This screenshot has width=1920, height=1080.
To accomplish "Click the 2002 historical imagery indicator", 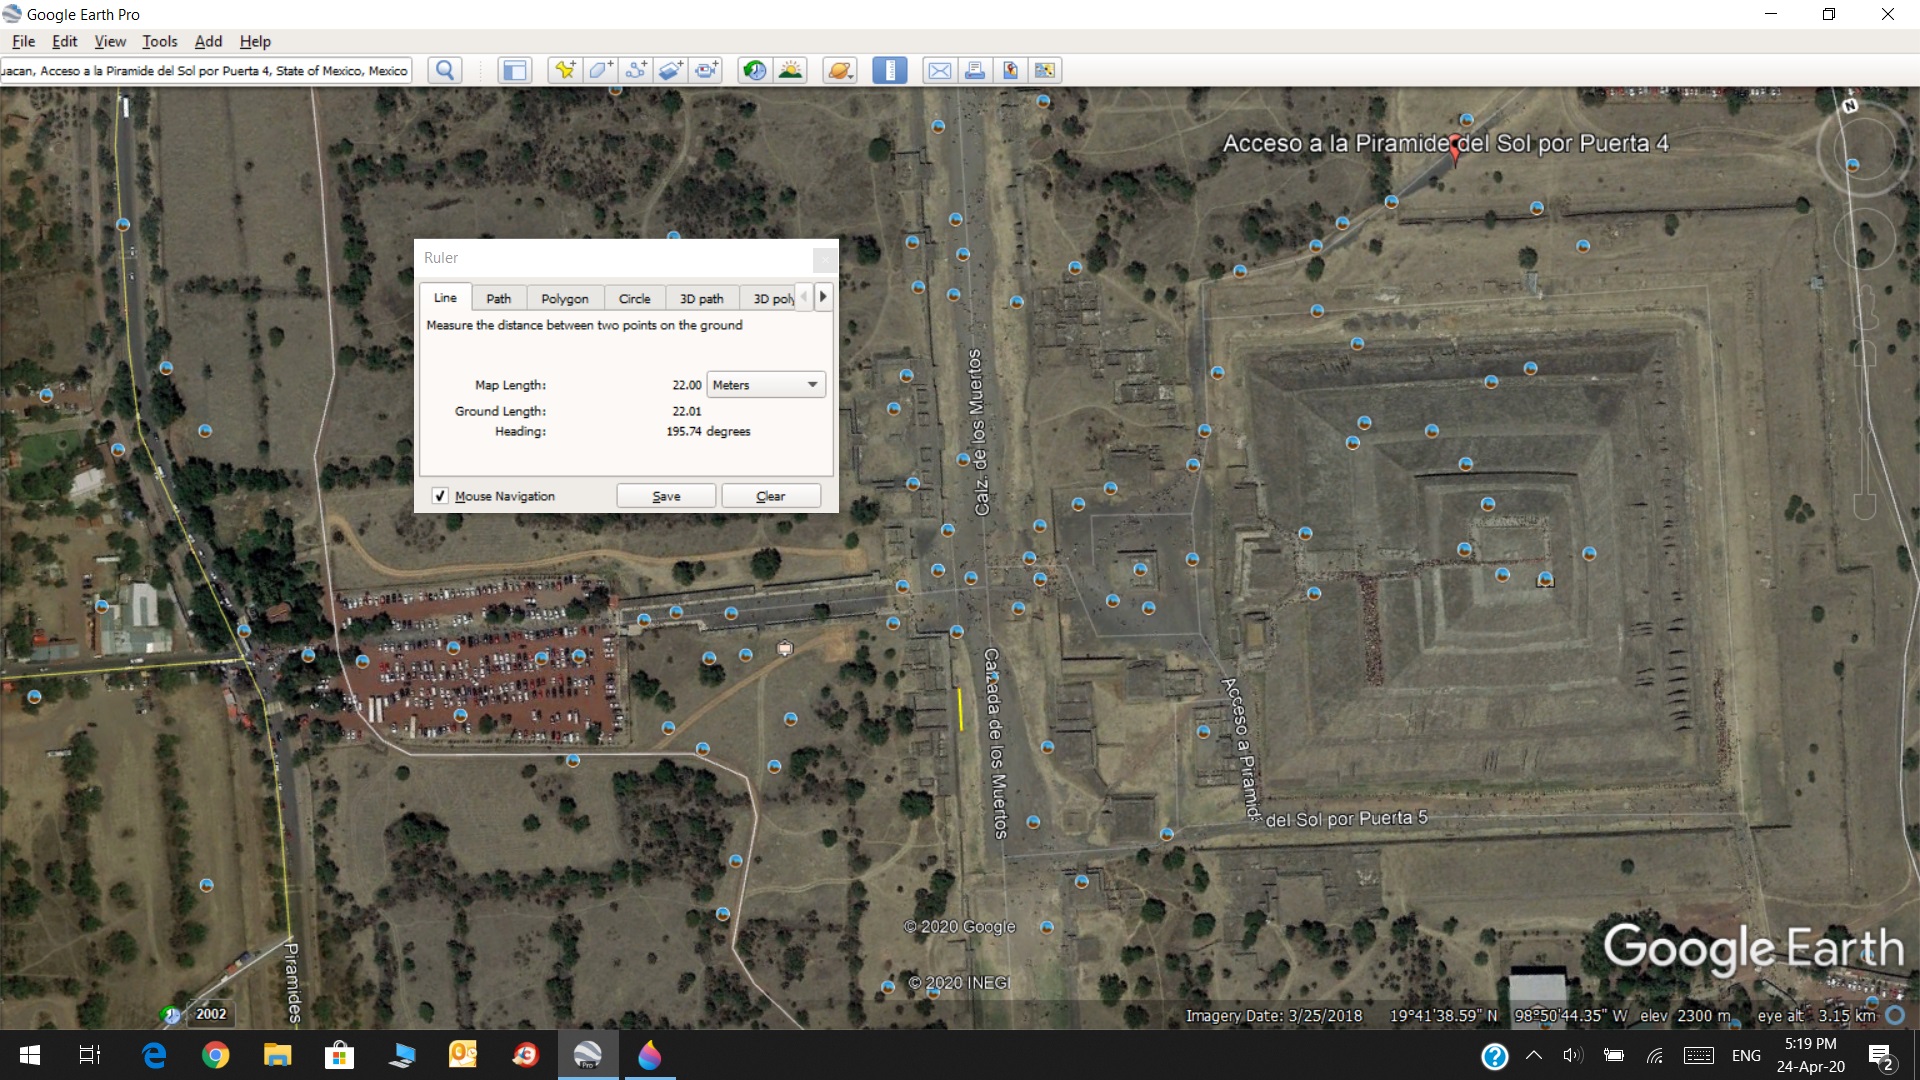I will [210, 1013].
